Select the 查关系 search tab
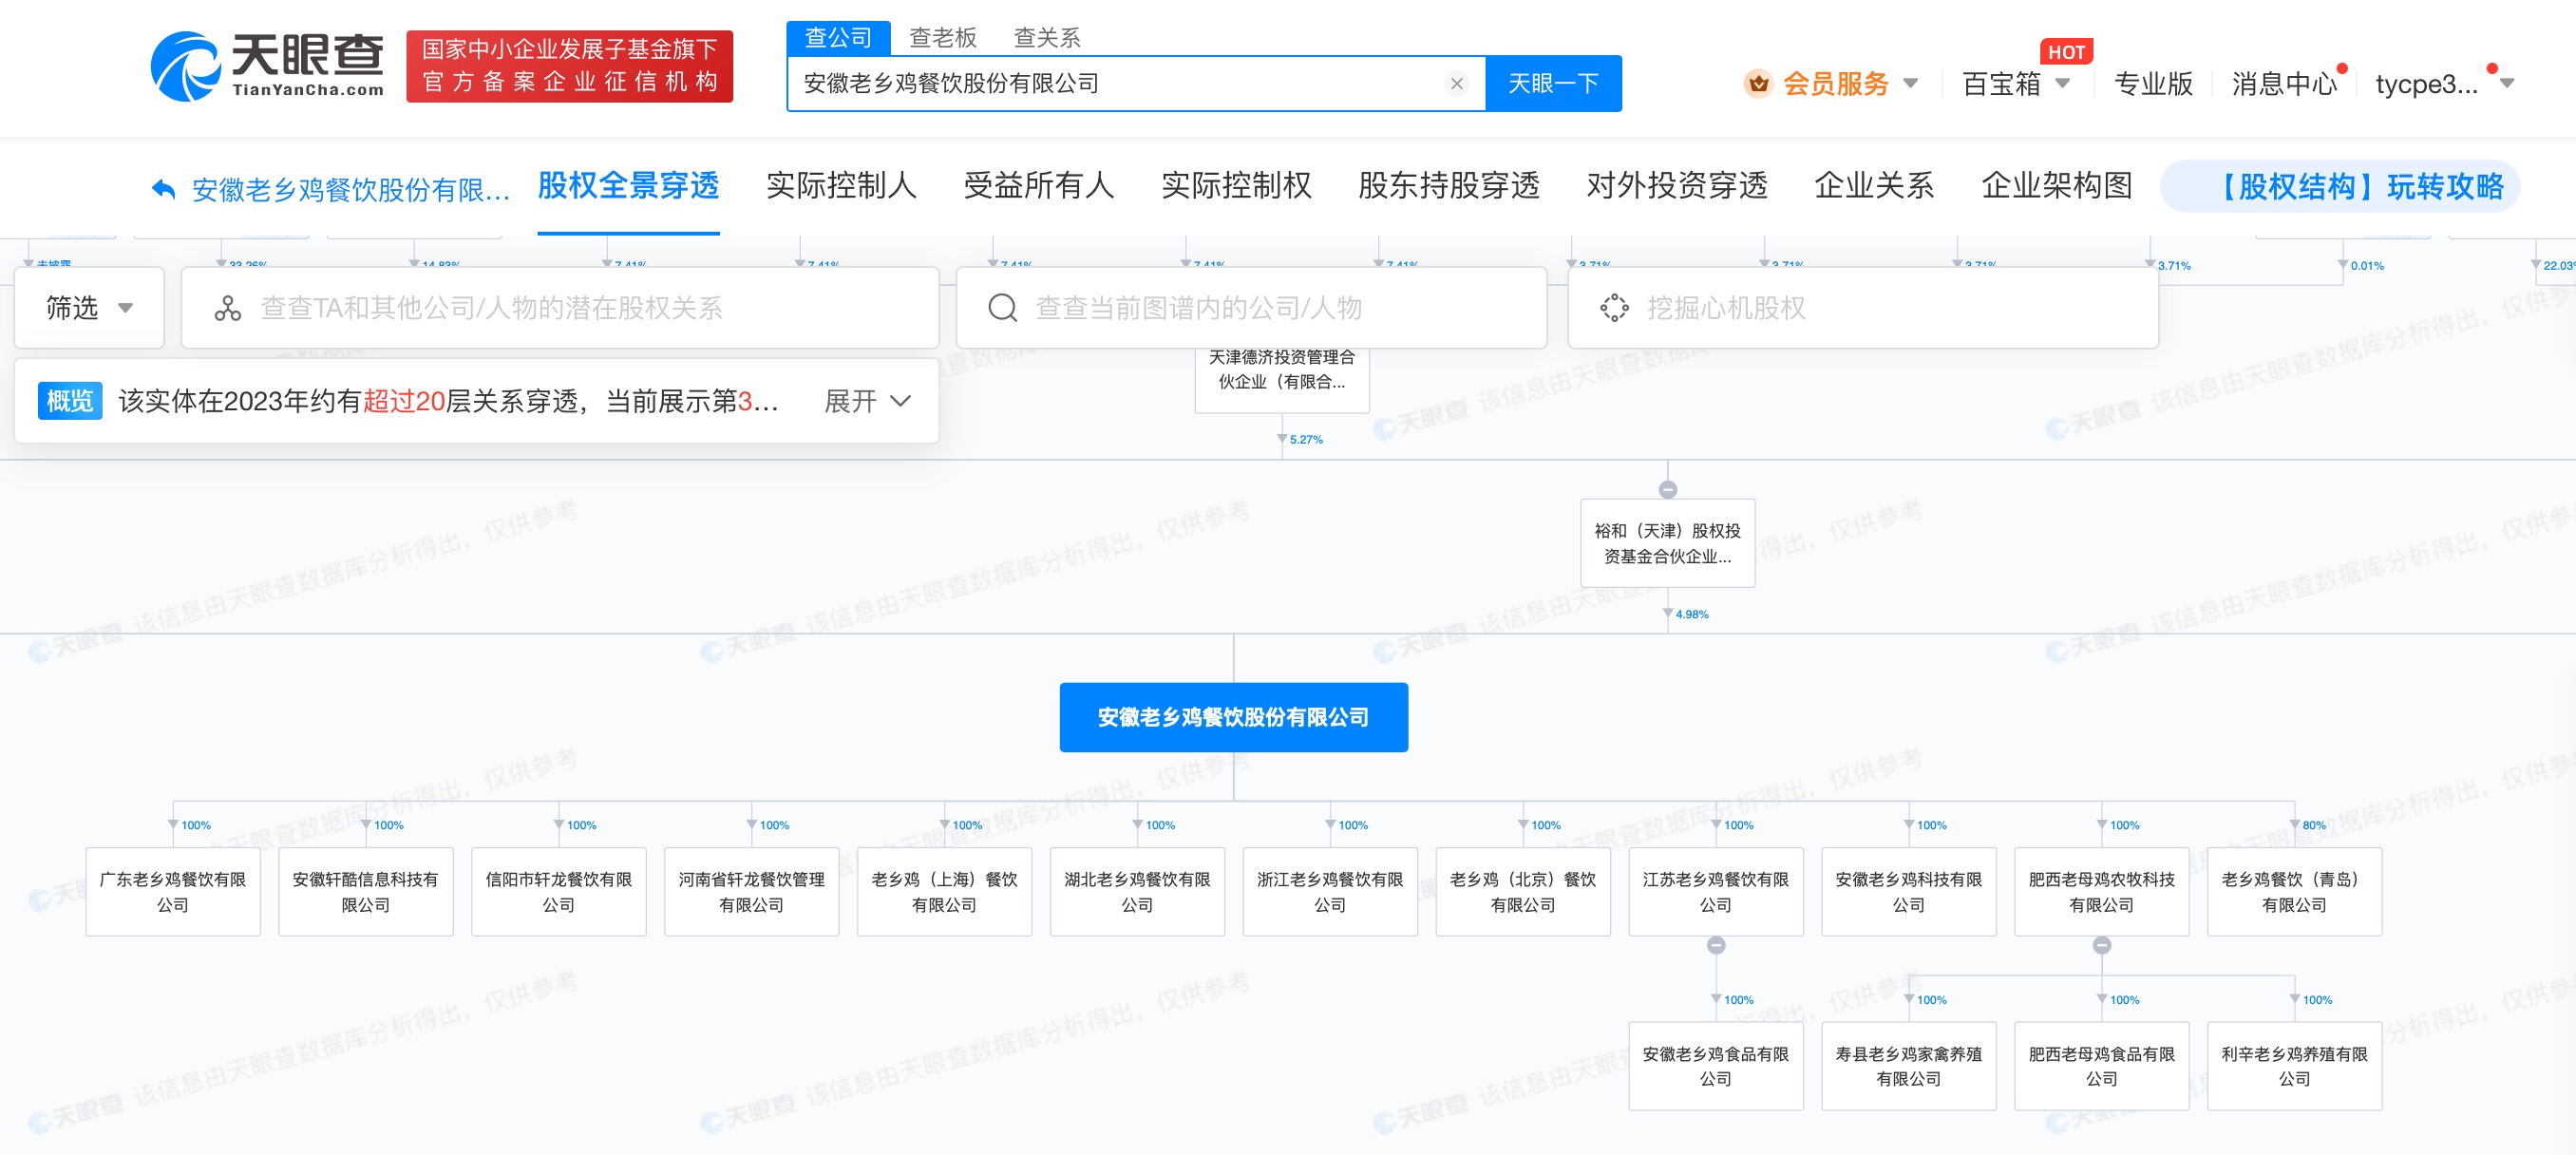Screen dimensions: 2576x1155 point(1047,38)
